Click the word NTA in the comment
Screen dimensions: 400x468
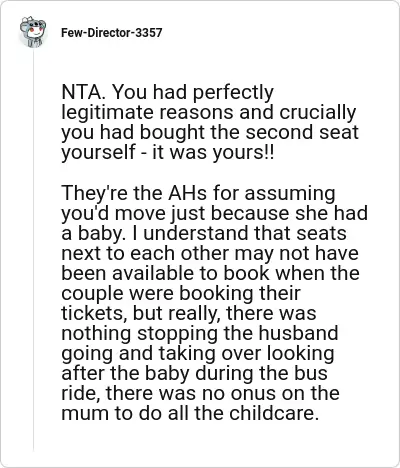81,92
